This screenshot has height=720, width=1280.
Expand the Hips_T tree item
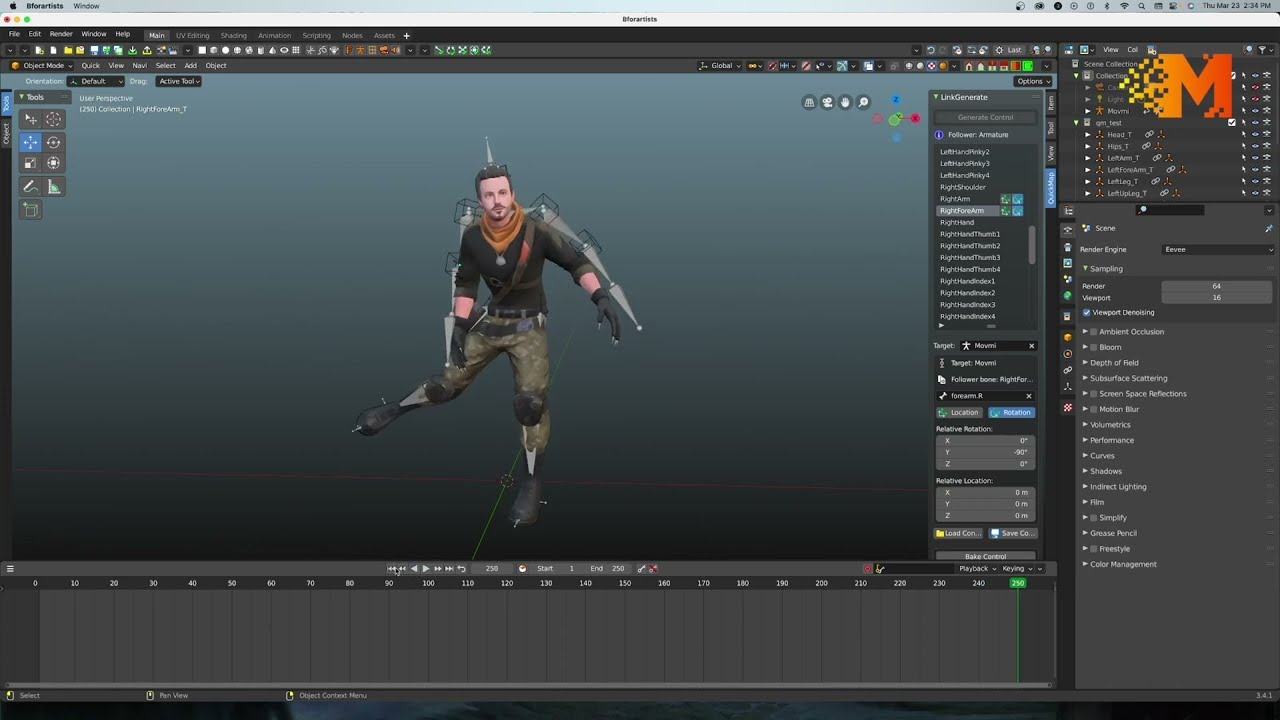(1088, 146)
